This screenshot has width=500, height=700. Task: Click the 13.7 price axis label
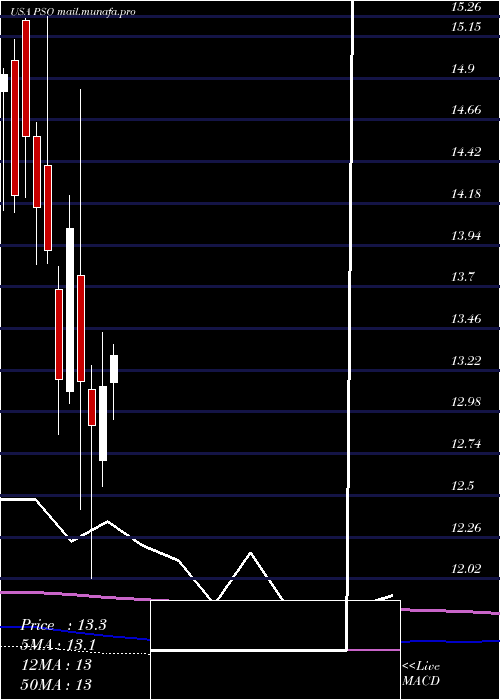tap(462, 277)
